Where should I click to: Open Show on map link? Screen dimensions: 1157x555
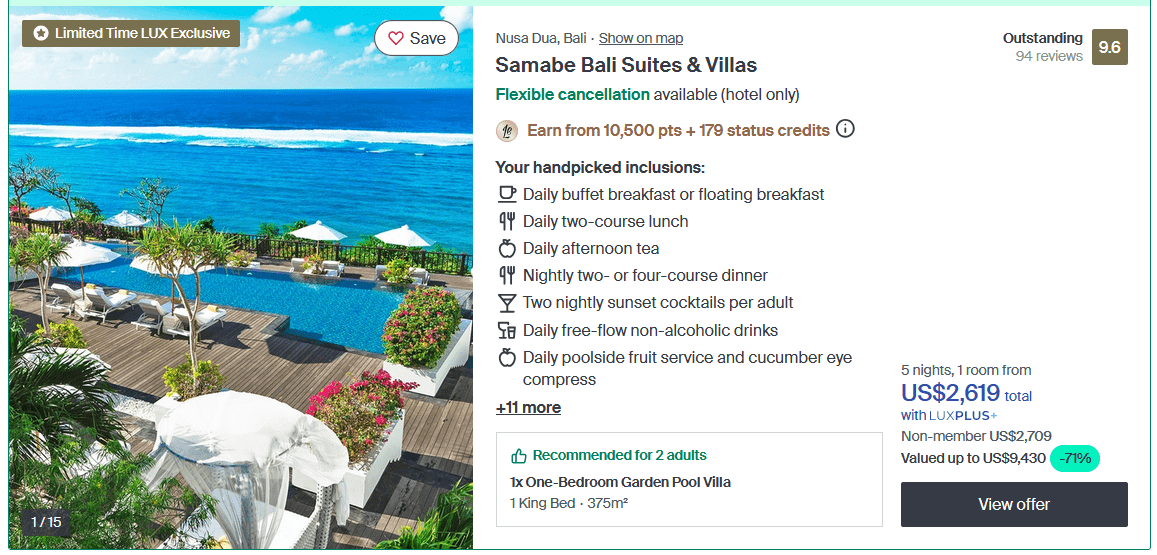point(640,38)
